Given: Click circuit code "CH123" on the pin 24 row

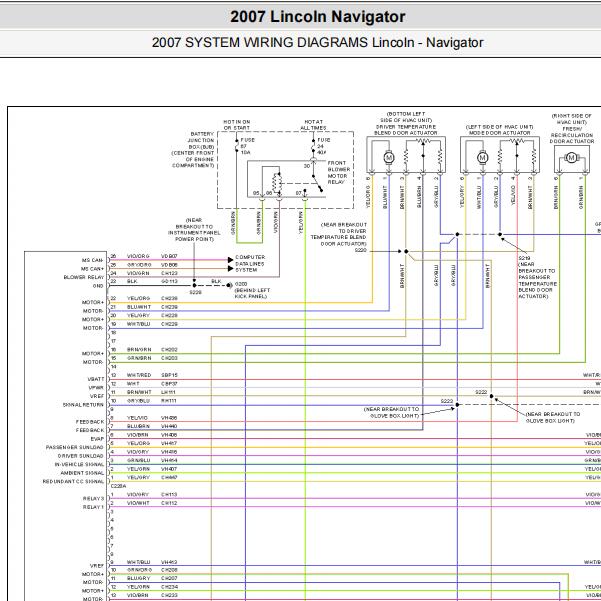Looking at the screenshot, I should point(169,273).
